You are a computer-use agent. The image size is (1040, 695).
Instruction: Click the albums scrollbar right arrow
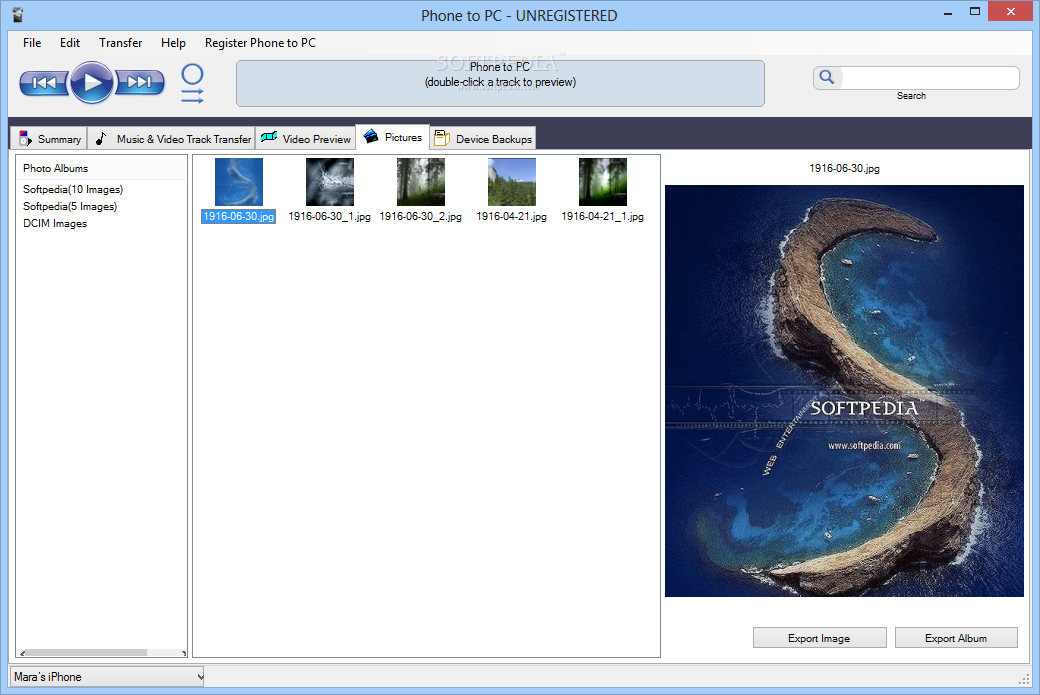184,653
